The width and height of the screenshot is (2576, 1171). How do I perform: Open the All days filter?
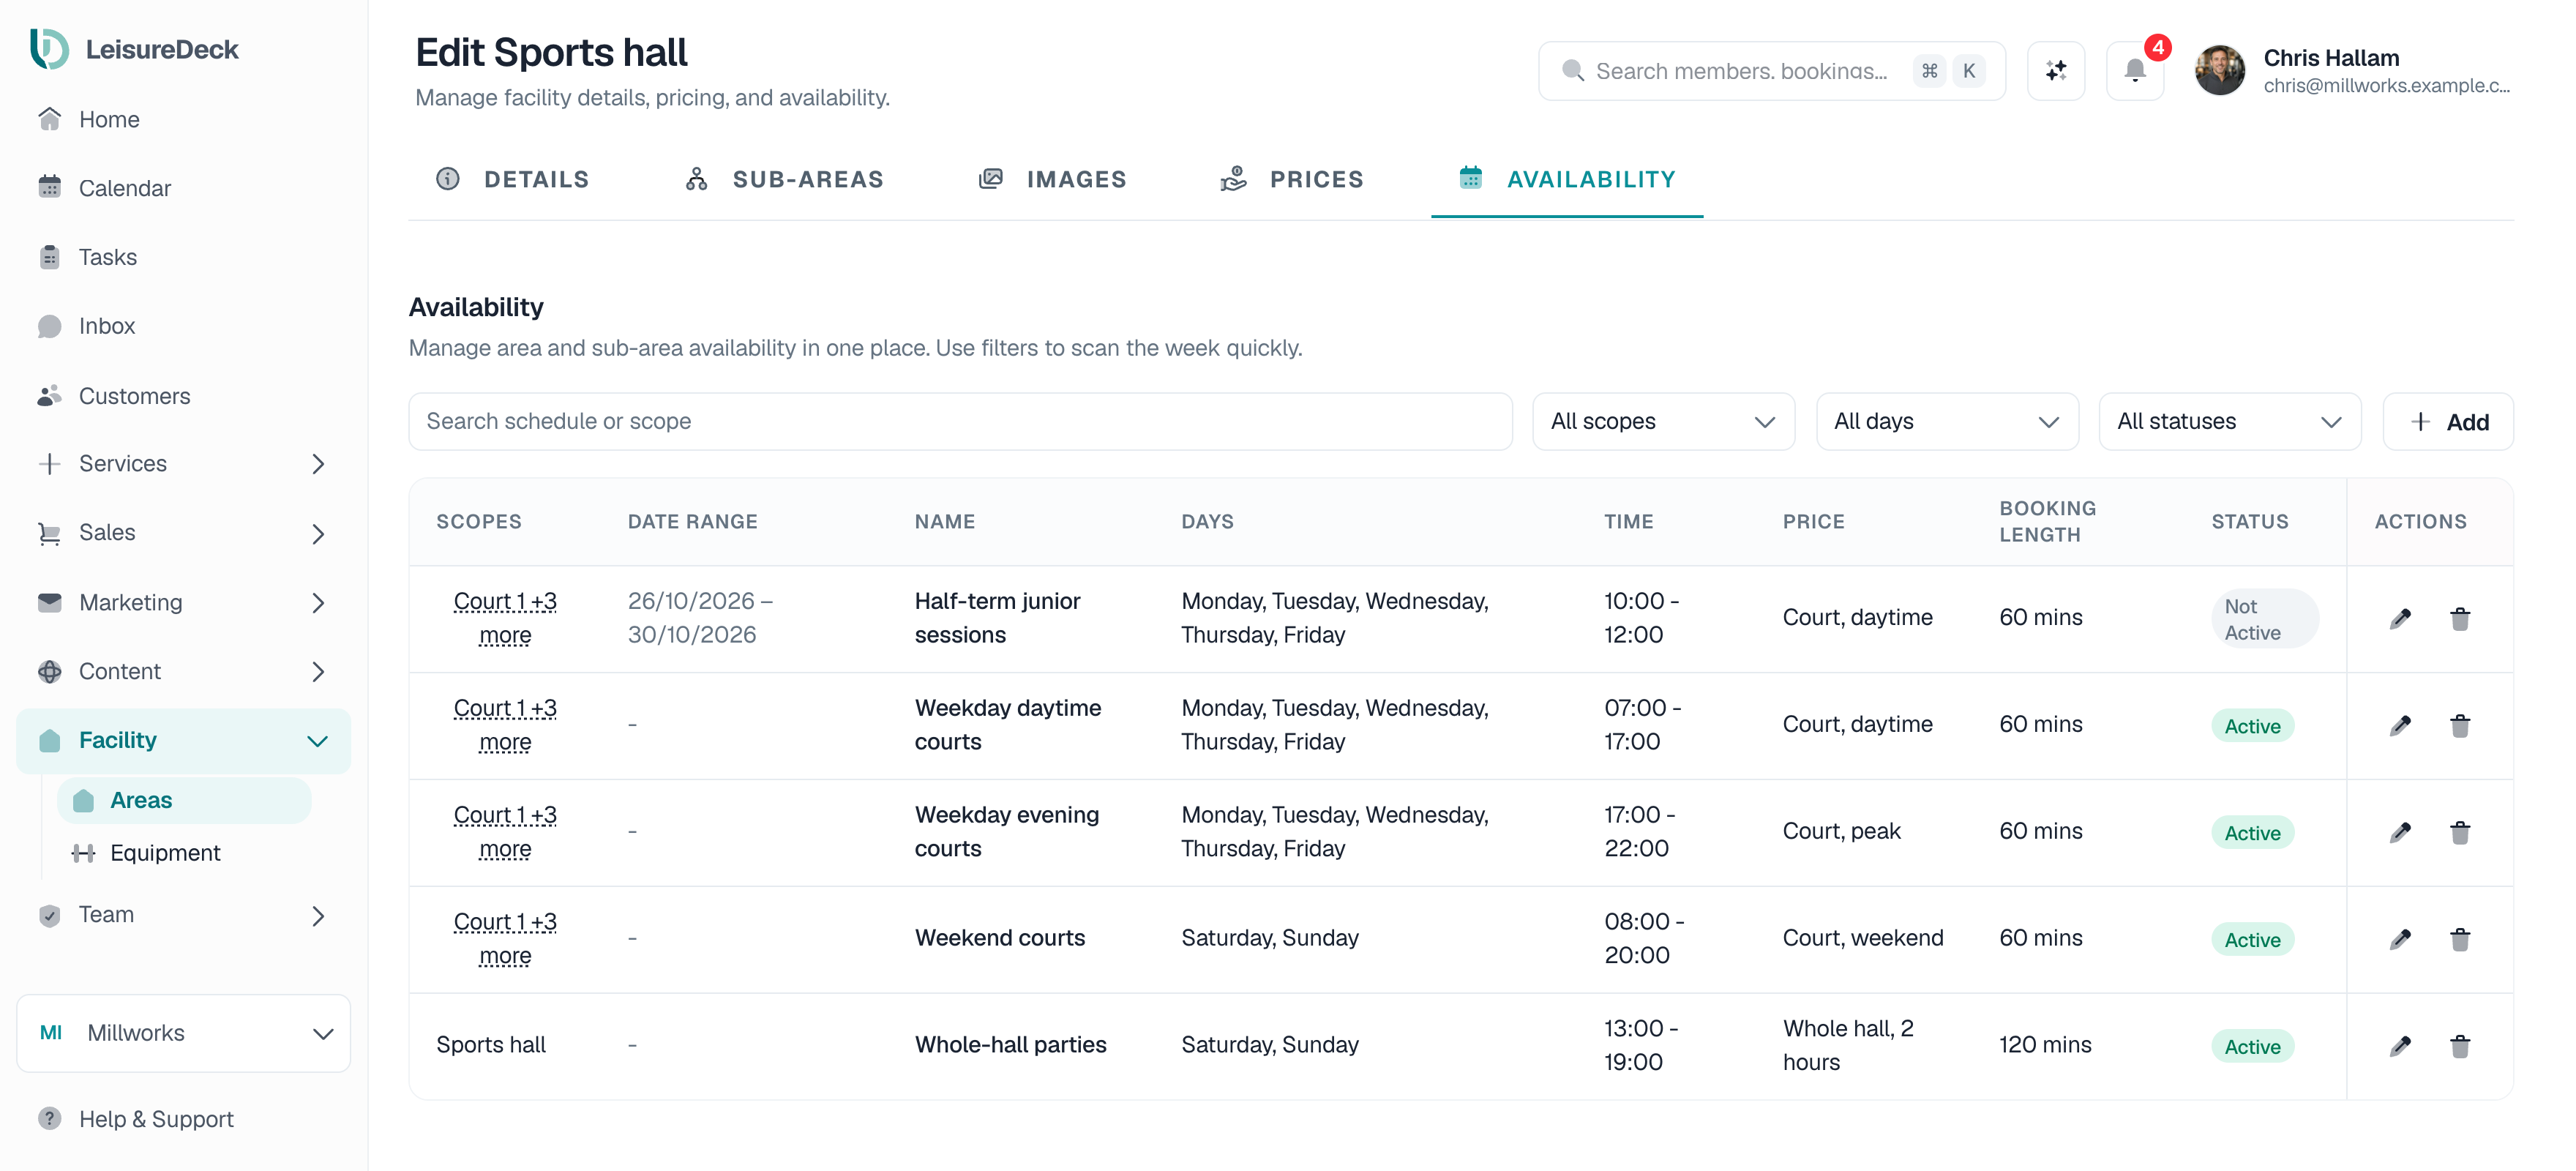coord(1947,422)
